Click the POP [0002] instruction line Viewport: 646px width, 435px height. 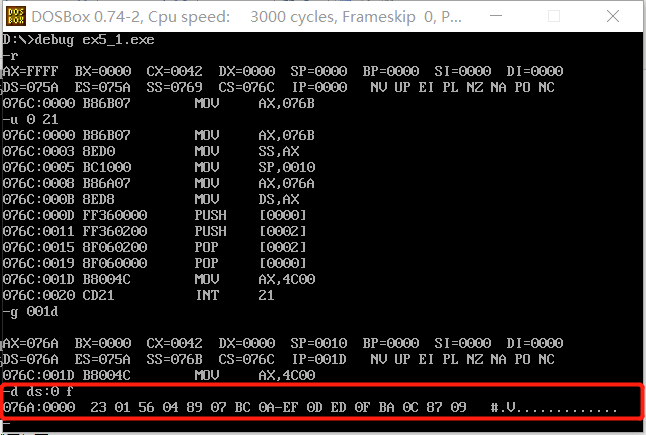154,247
